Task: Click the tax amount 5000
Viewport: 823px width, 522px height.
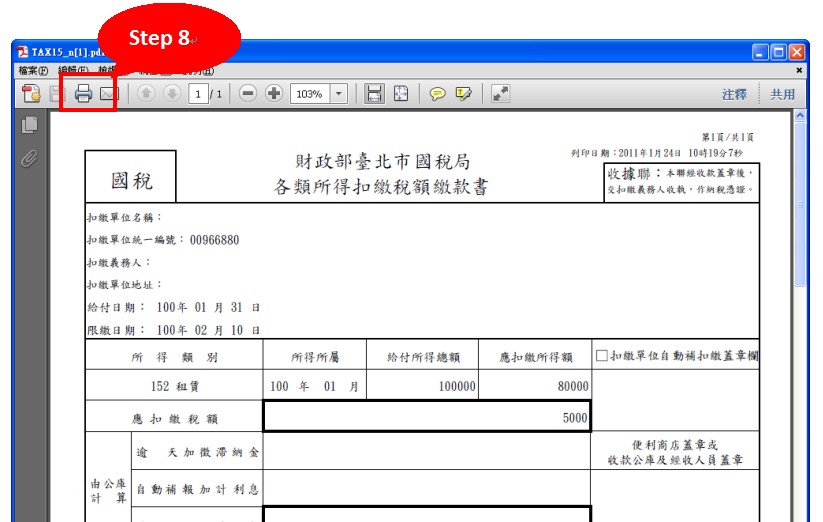Action: tap(575, 418)
